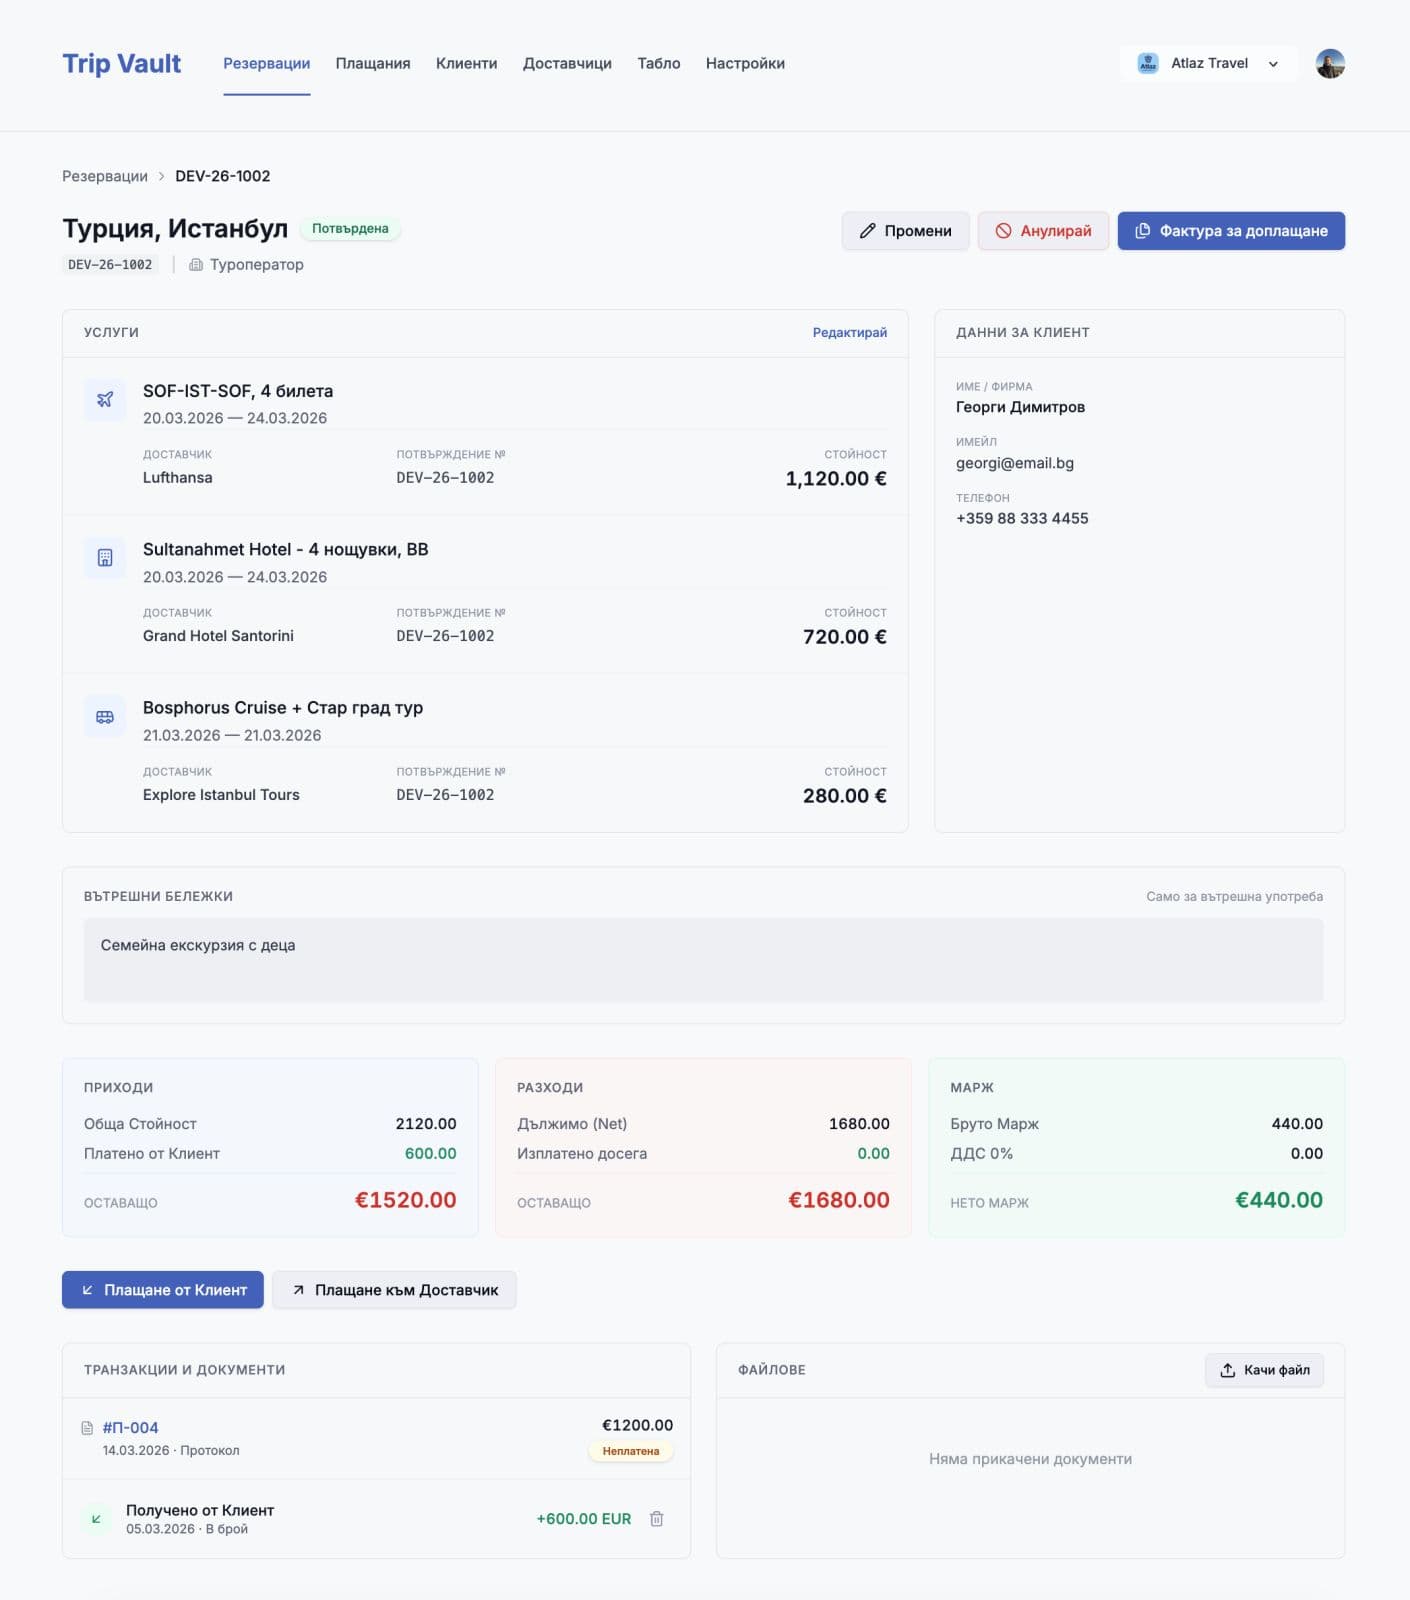Open the Табло tab
The image size is (1410, 1600).
coord(659,63)
